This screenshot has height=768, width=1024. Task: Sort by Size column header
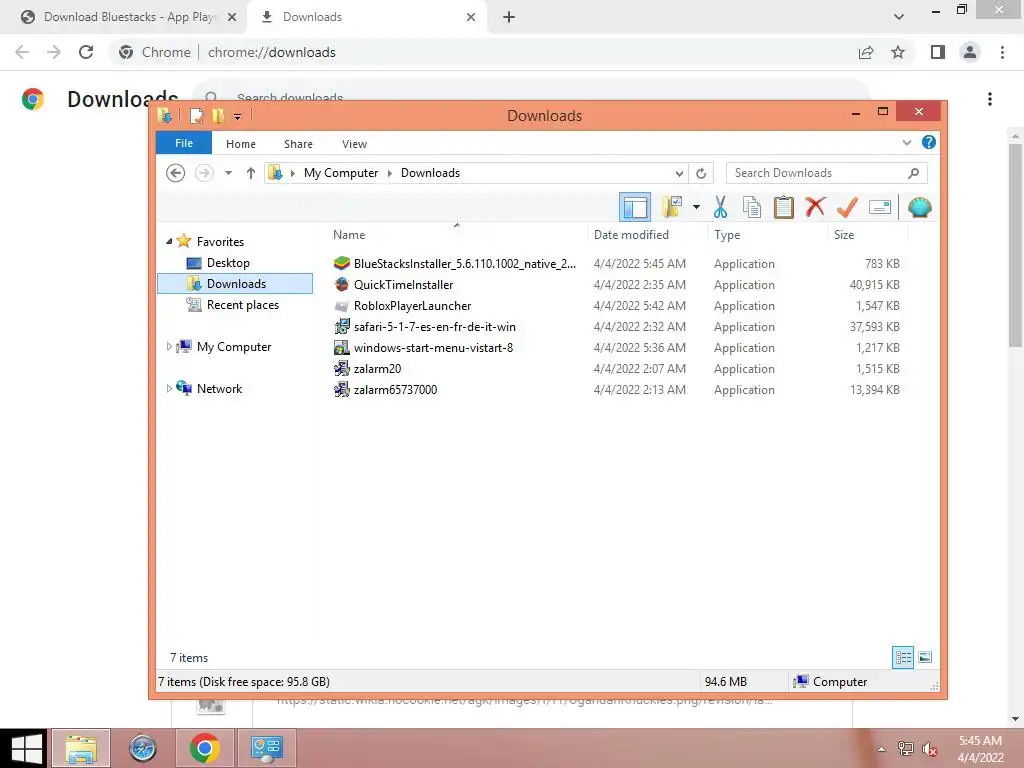tap(844, 234)
